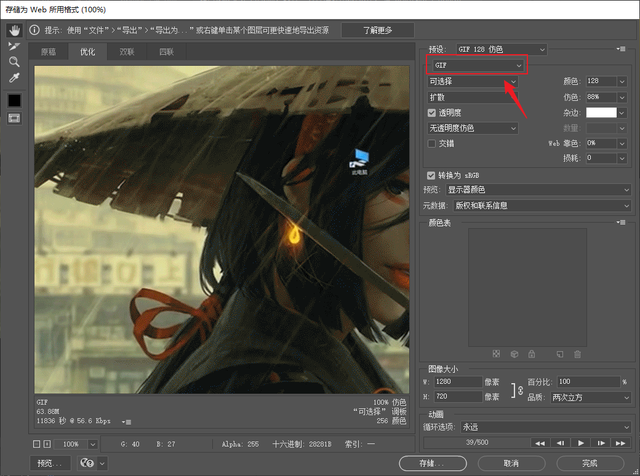
Task: Open the 元数据 版权和联系信息 dropdown
Action: point(542,206)
